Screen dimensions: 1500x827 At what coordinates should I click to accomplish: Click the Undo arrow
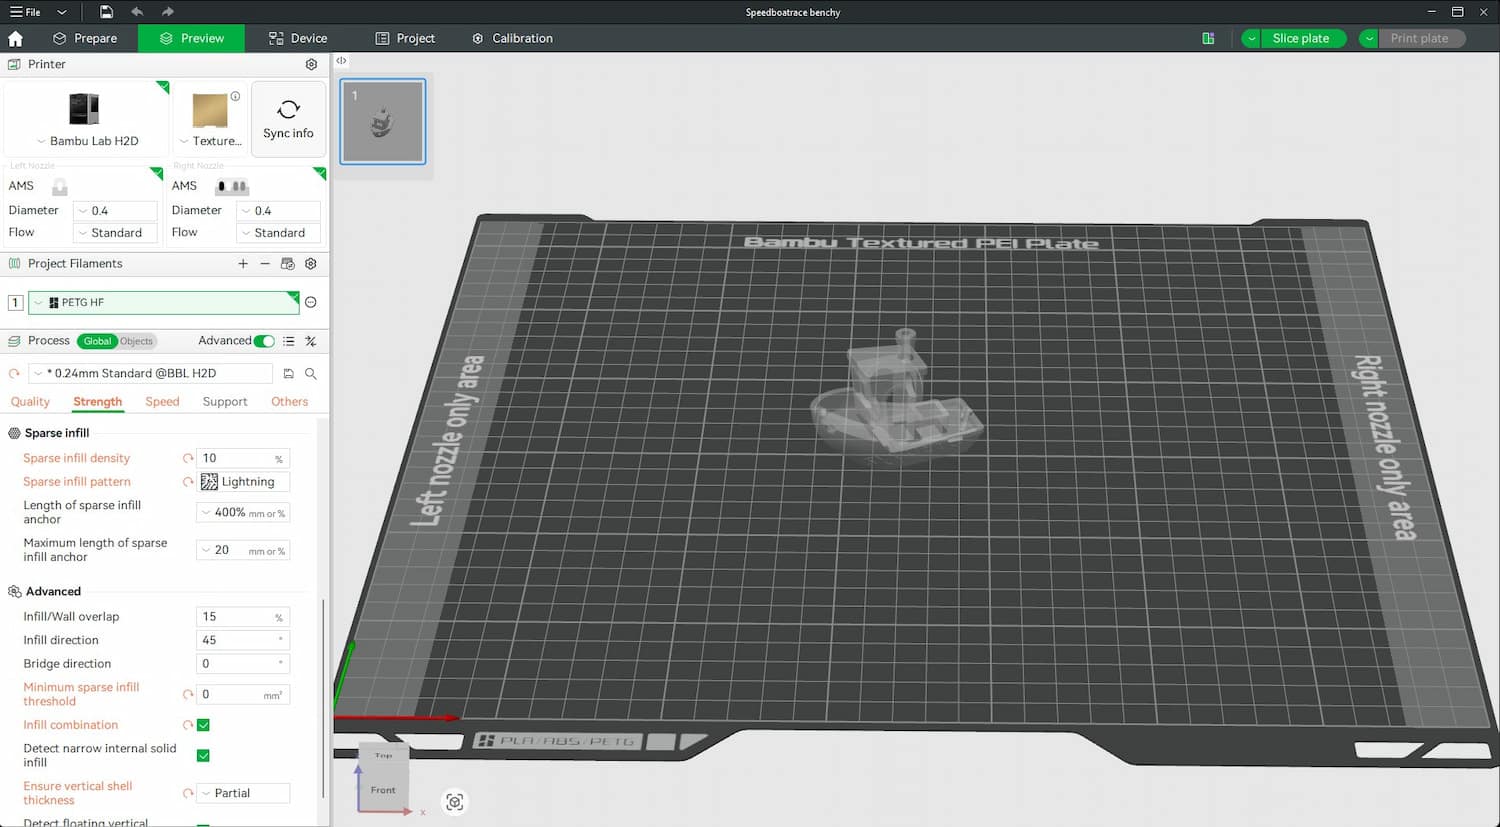click(x=137, y=12)
